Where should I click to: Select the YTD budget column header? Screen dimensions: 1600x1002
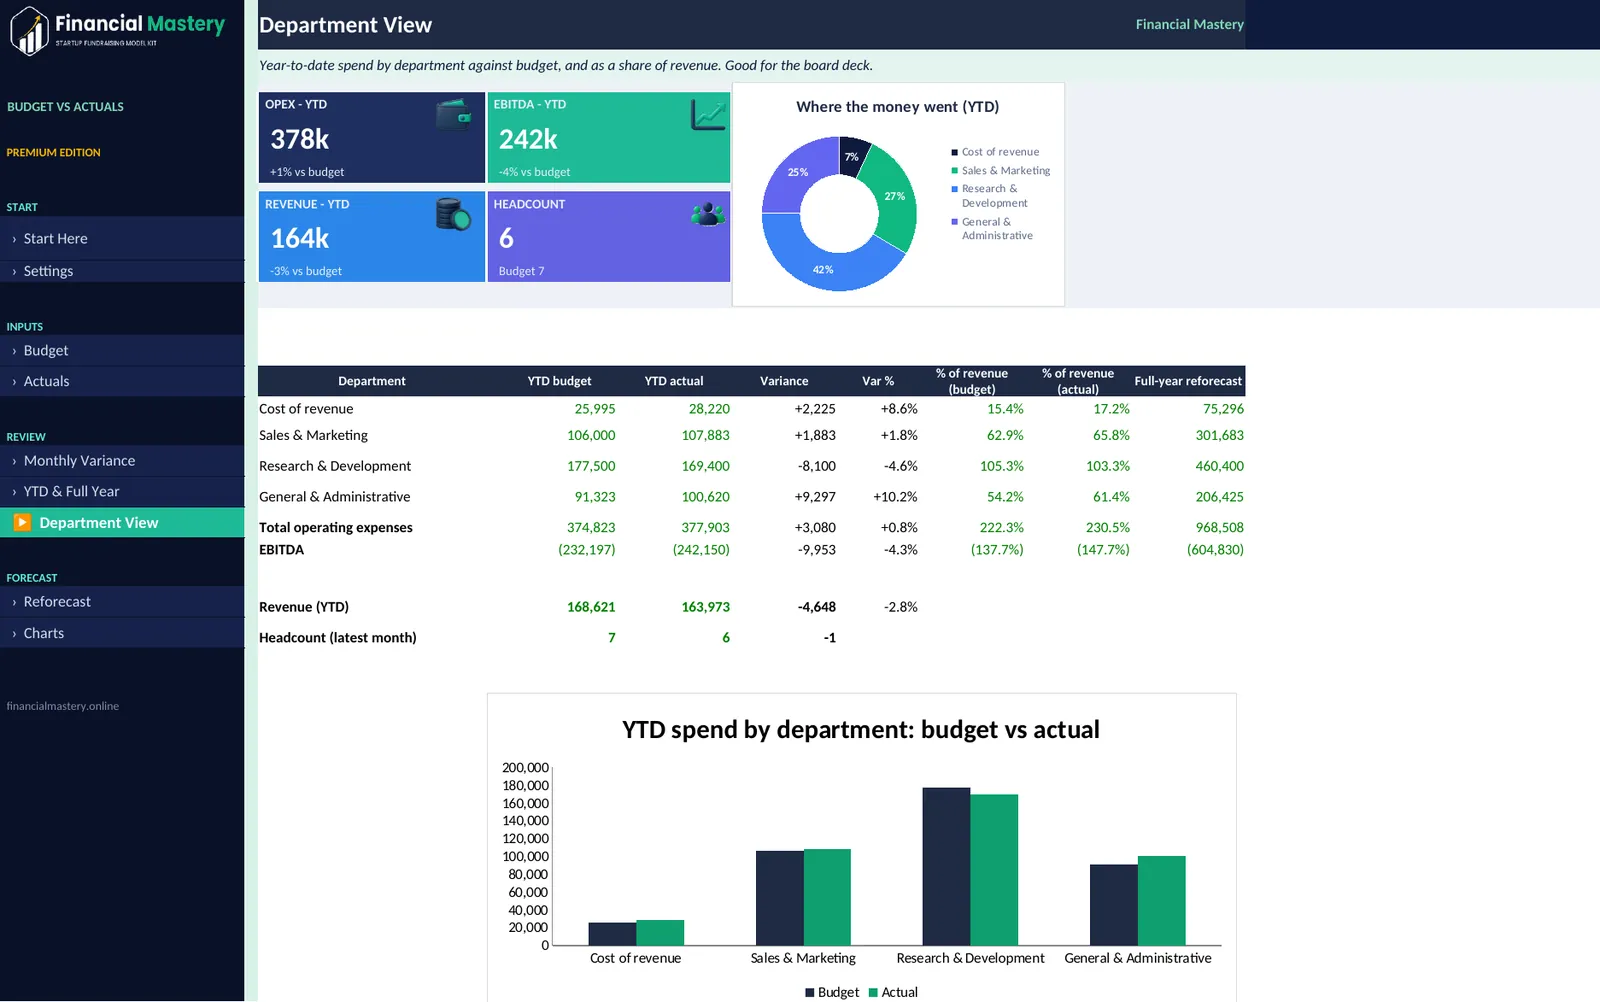coord(559,381)
